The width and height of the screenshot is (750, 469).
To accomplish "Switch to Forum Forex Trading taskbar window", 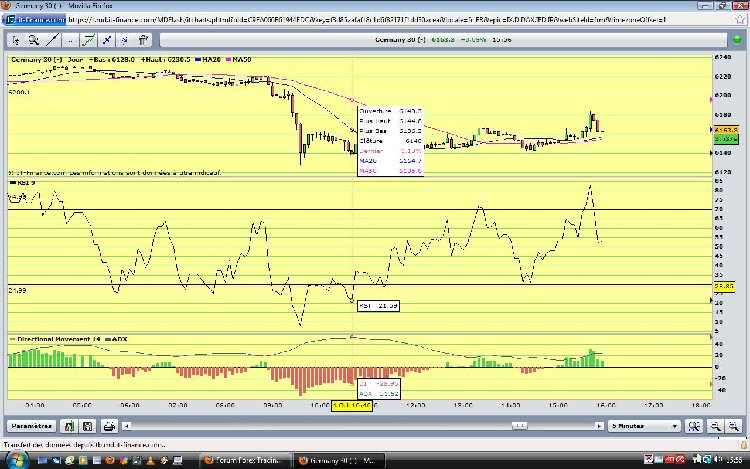I will point(245,459).
